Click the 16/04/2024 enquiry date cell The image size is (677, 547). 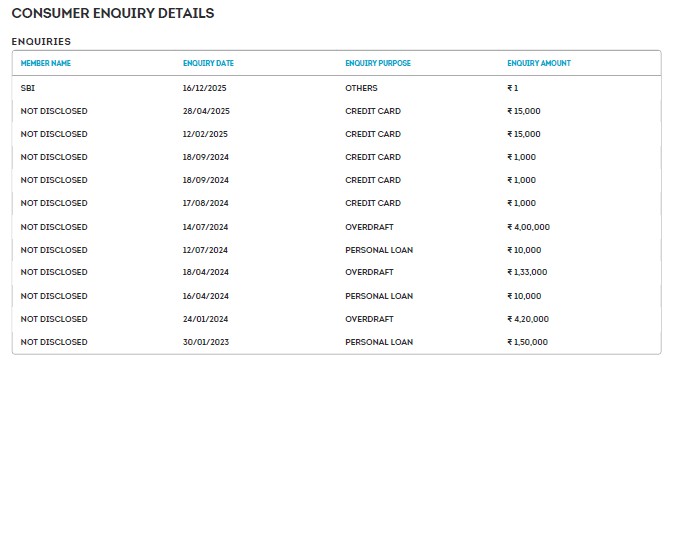[x=205, y=296]
